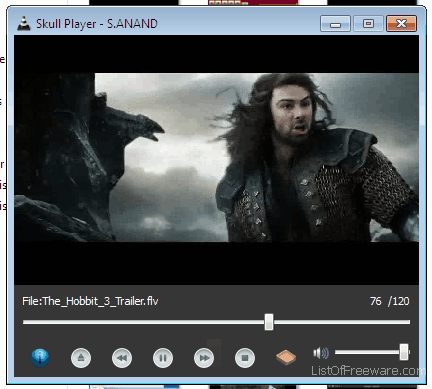Click the video display area
The width and height of the screenshot is (432, 389).
point(216,160)
